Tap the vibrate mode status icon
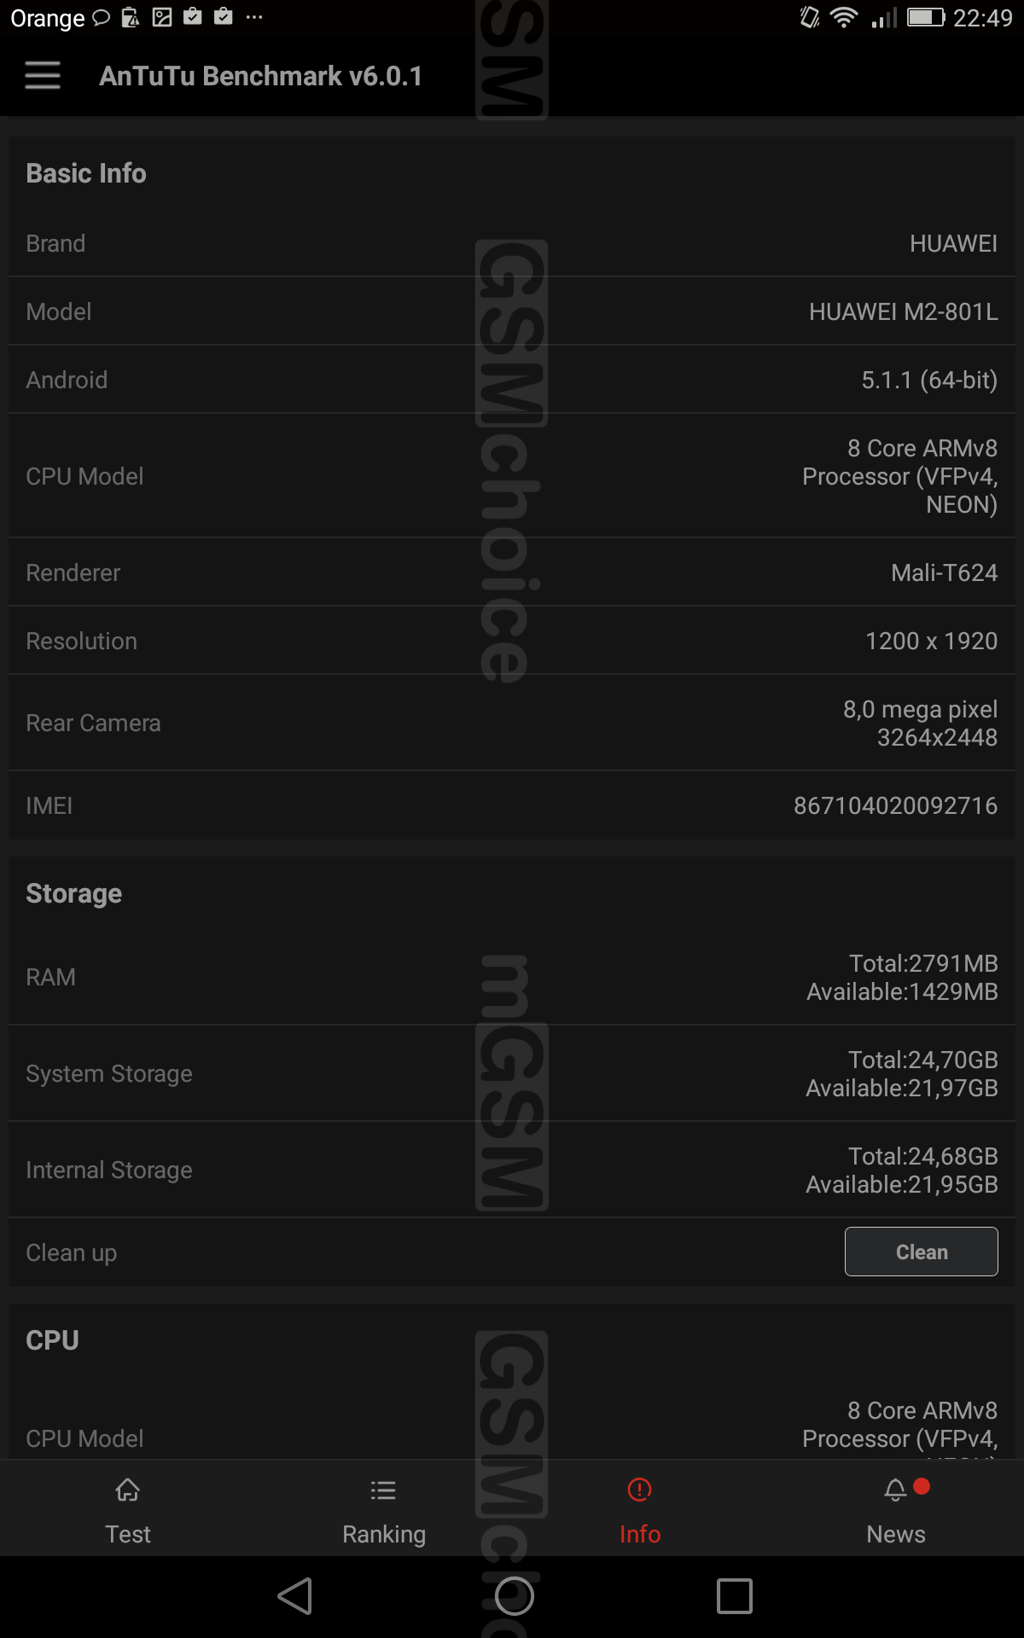 809,18
